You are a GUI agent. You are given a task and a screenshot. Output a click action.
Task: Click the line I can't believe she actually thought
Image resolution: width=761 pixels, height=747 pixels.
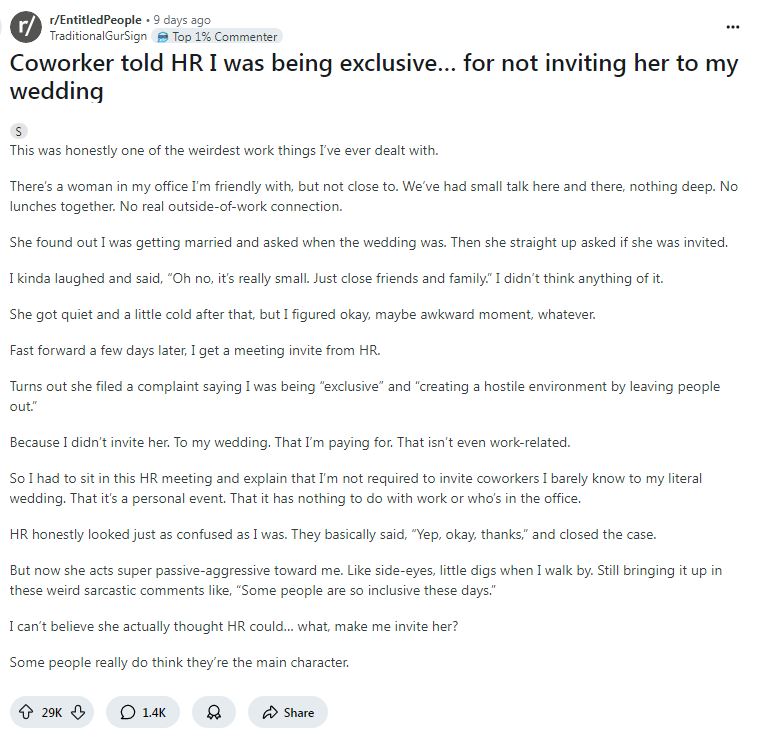pos(233,627)
